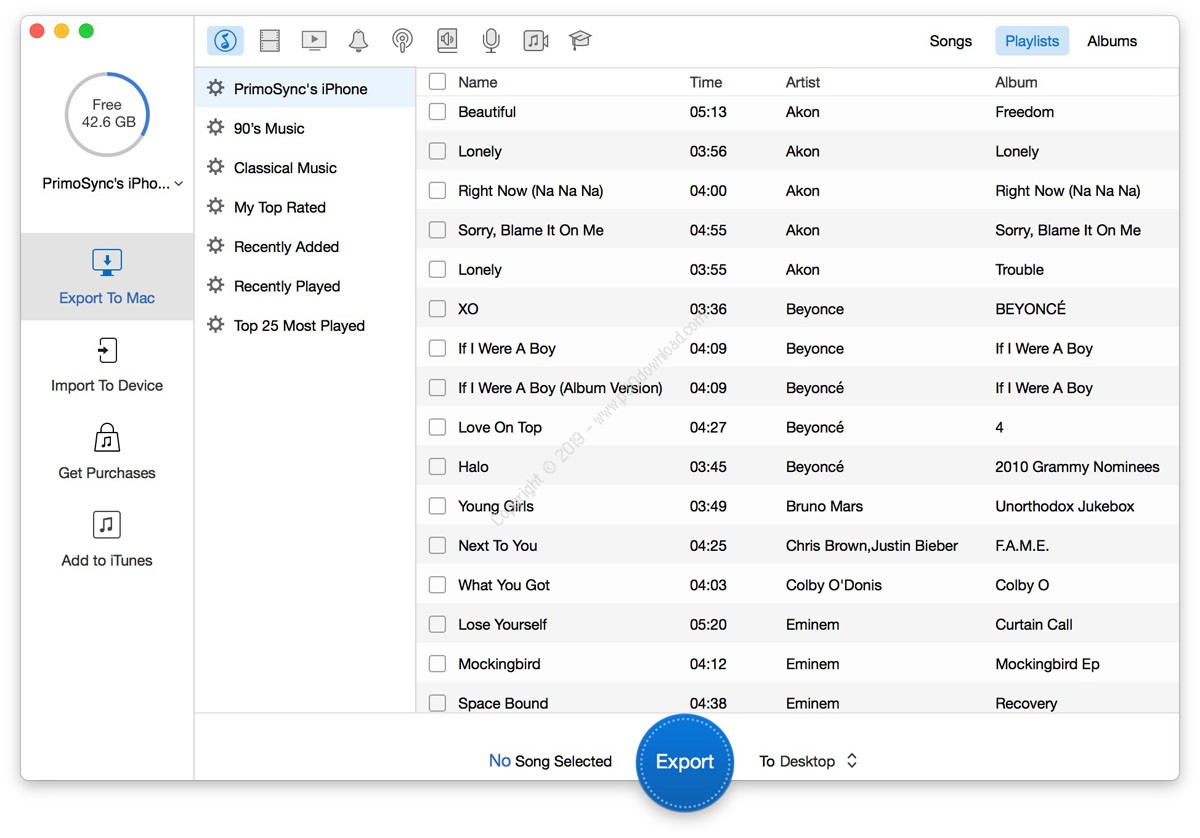The width and height of the screenshot is (1200, 838).
Task: Check the box for Mockingbird
Action: (437, 664)
